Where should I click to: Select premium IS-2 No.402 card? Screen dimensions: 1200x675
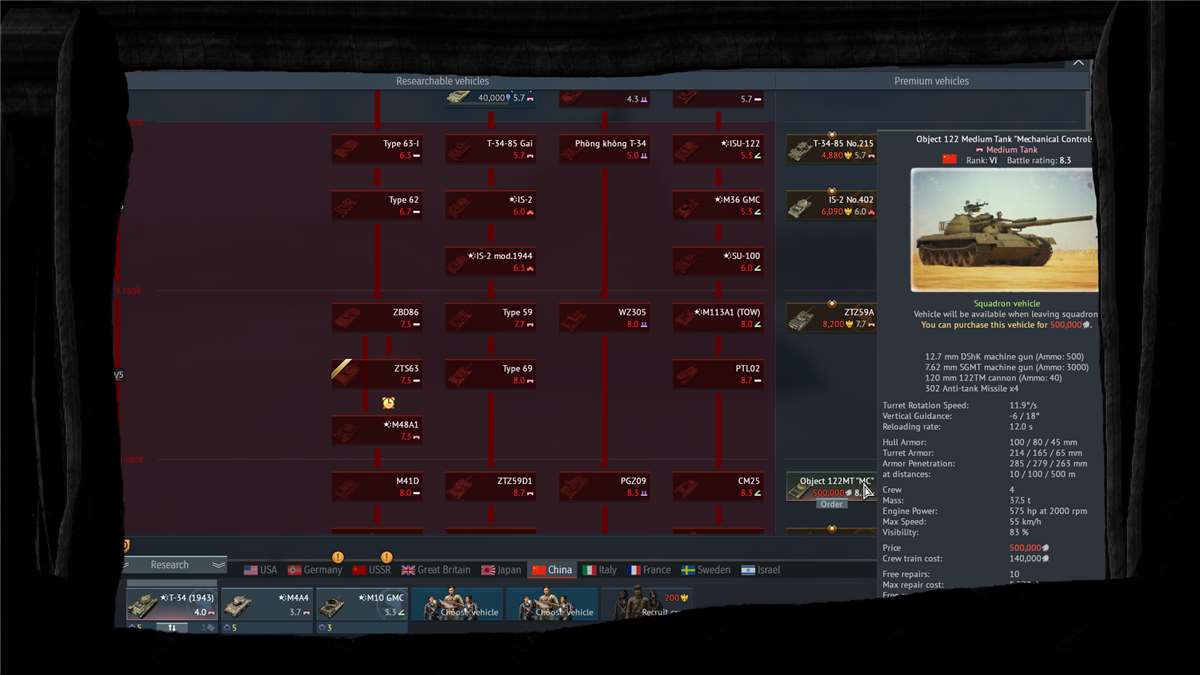tap(832, 205)
